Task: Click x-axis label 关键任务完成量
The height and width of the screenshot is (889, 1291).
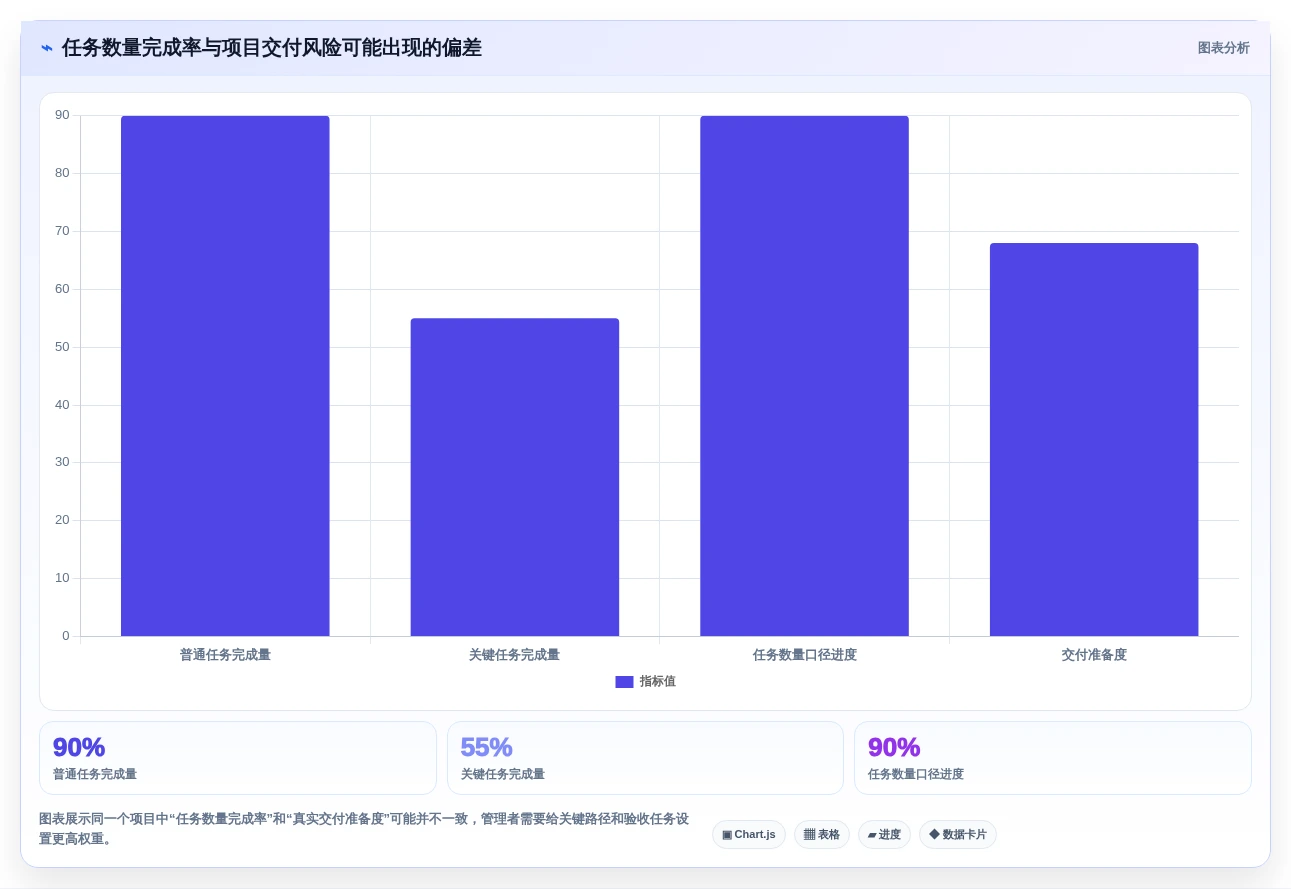Action: 515,655
